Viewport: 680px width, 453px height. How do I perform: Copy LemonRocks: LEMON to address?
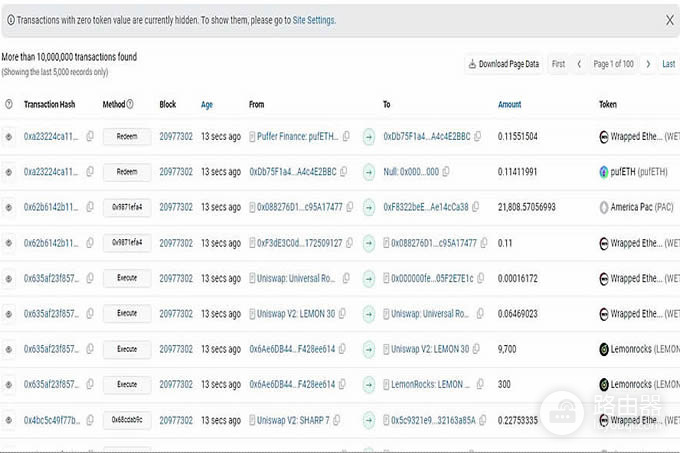coord(480,384)
